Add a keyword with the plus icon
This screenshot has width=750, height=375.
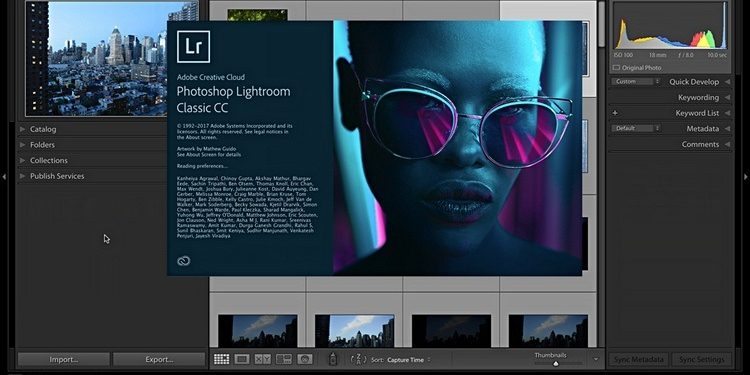(x=615, y=113)
